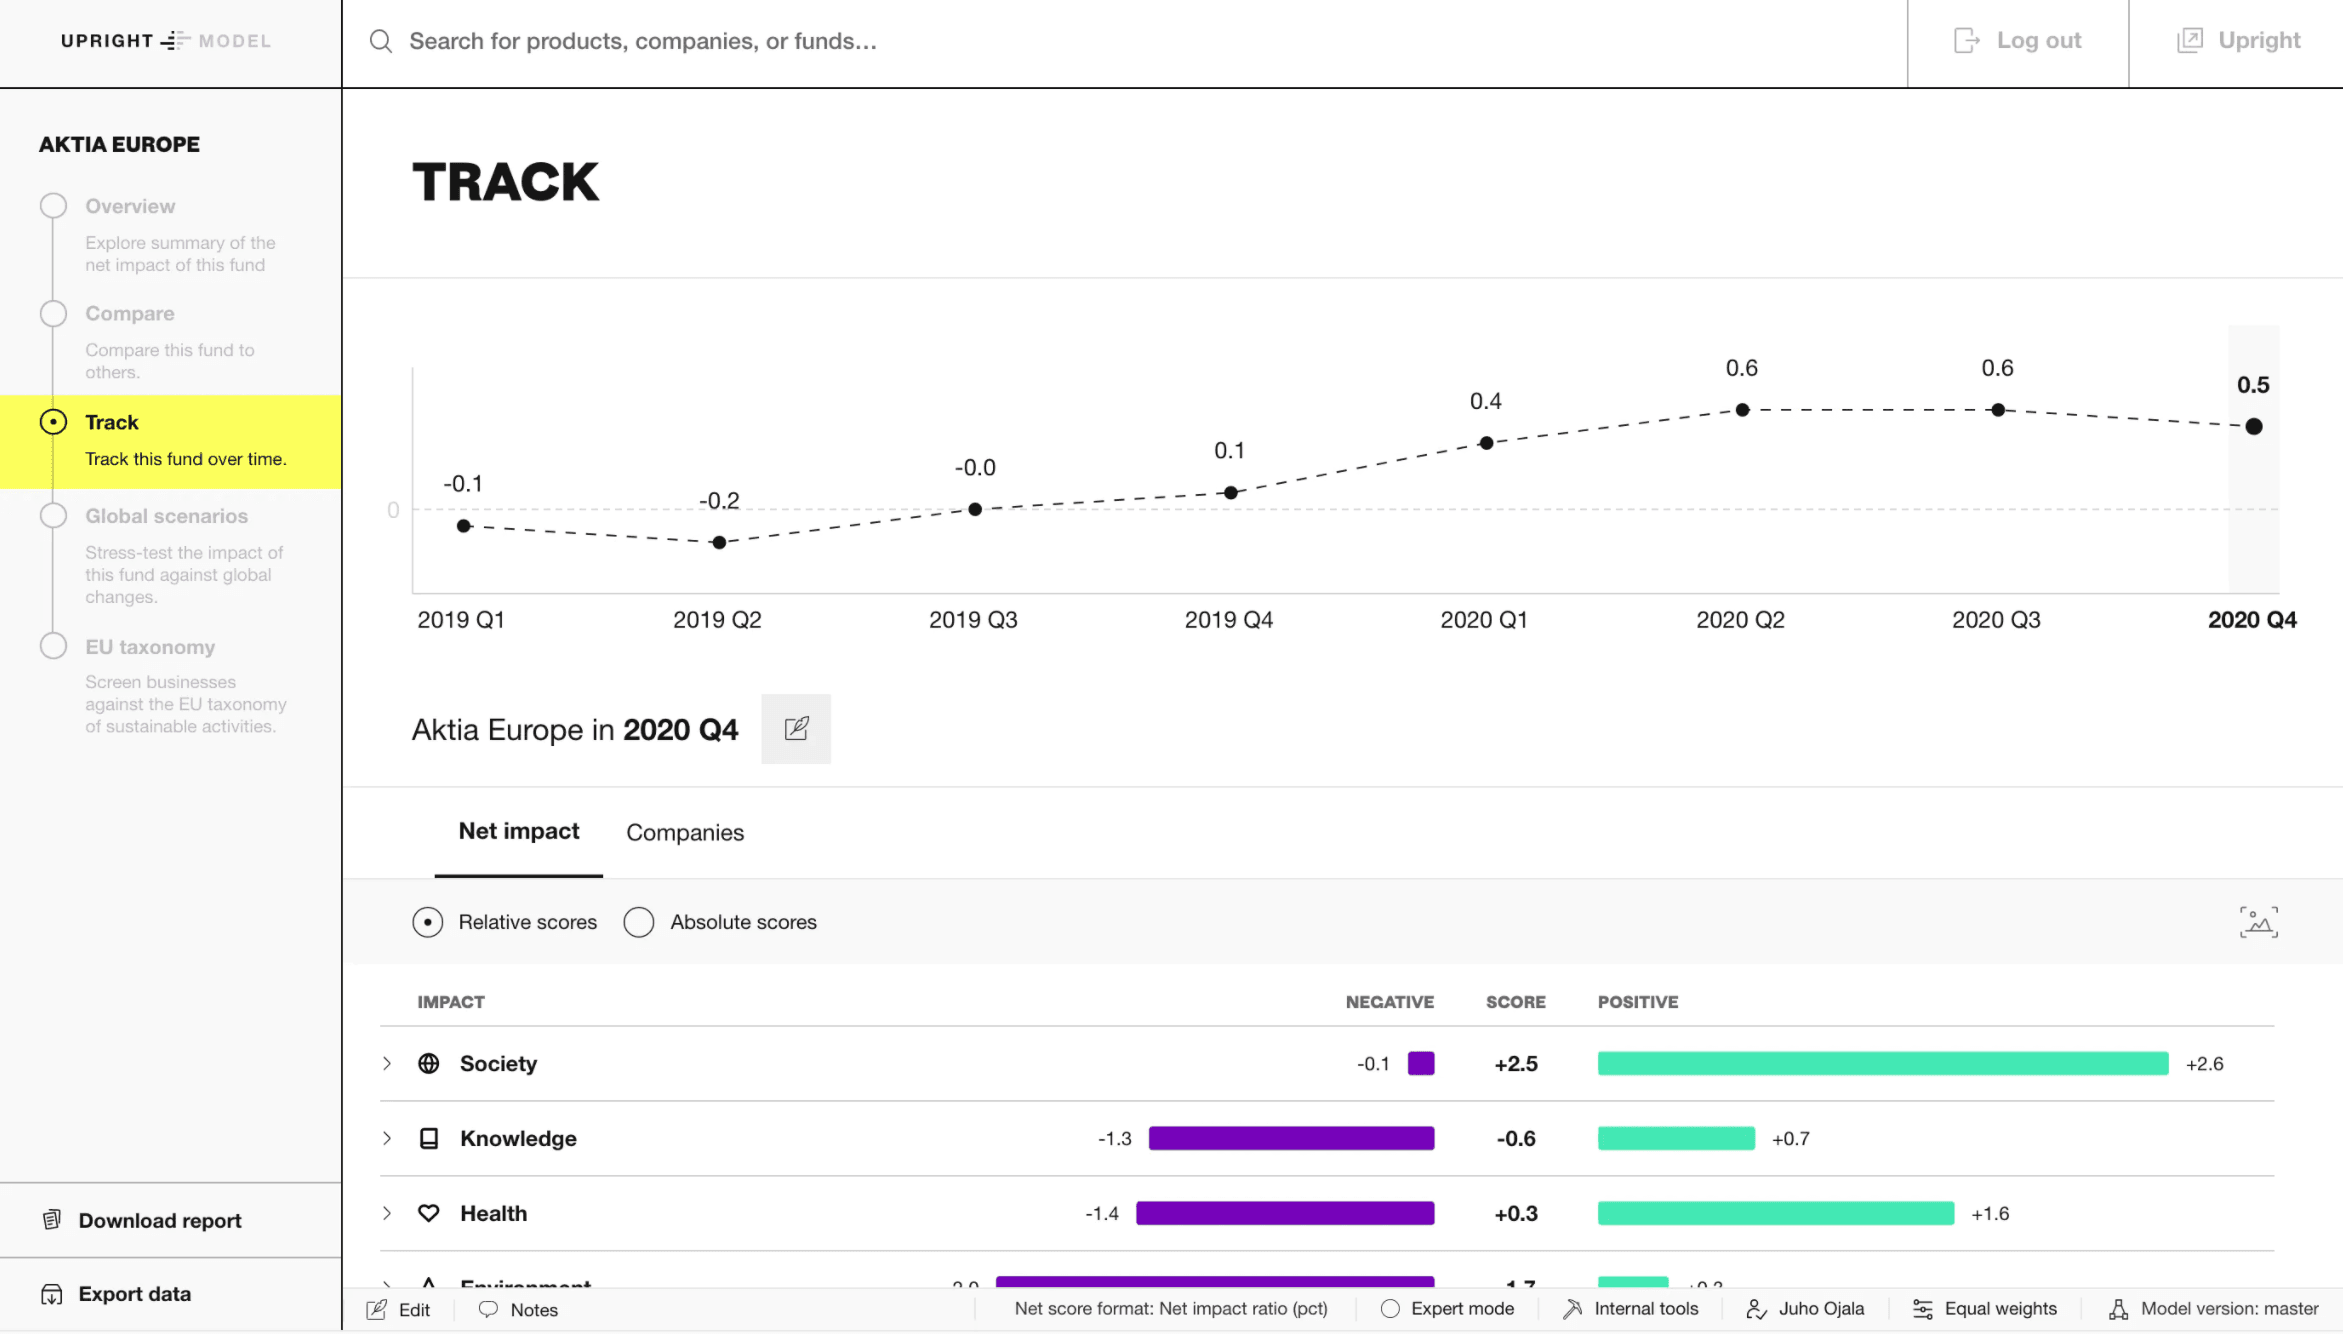Viewport: 2343px width, 1334px height.
Task: Click the Upright external link icon
Action: point(2190,40)
